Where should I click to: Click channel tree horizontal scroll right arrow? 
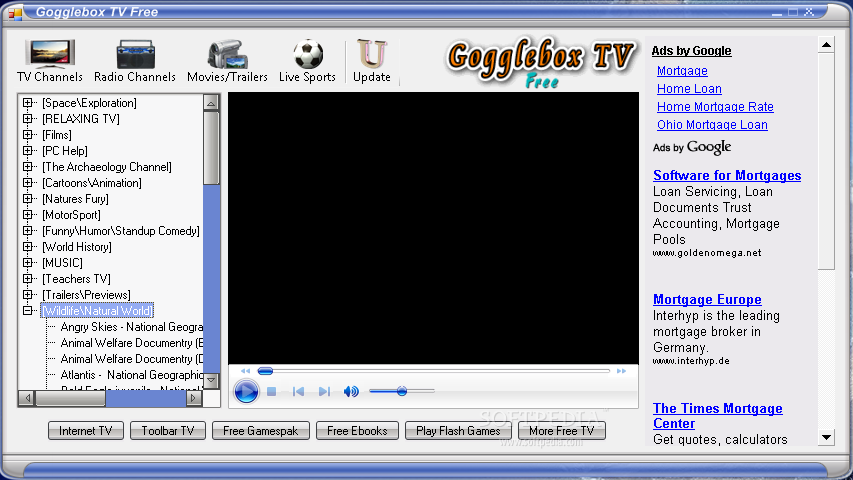pos(194,398)
